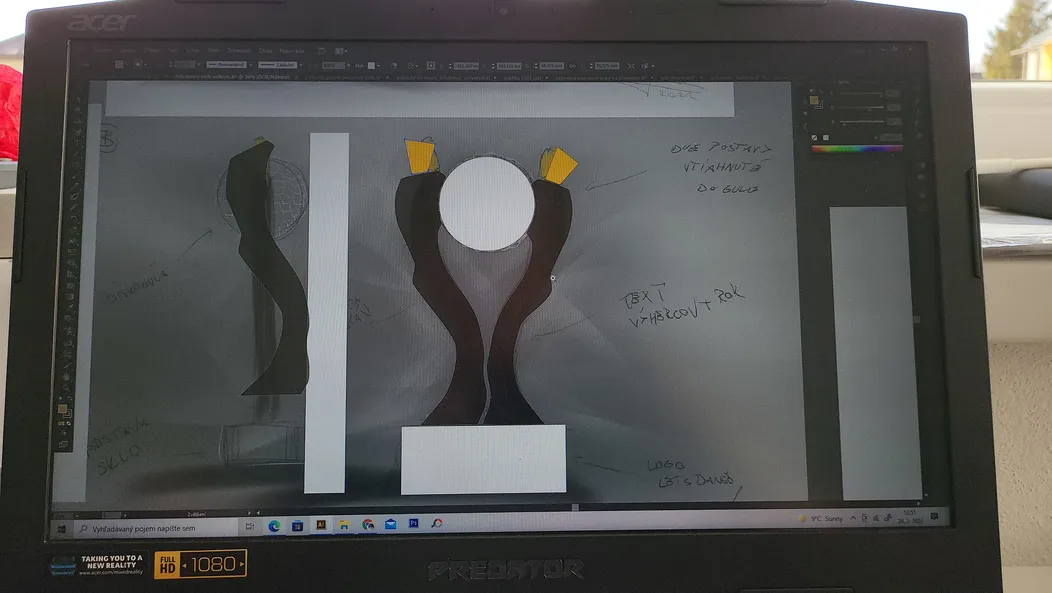Select the yellow fill swatch in the Color panel
Viewport: 1052px width, 593px height.
814,101
